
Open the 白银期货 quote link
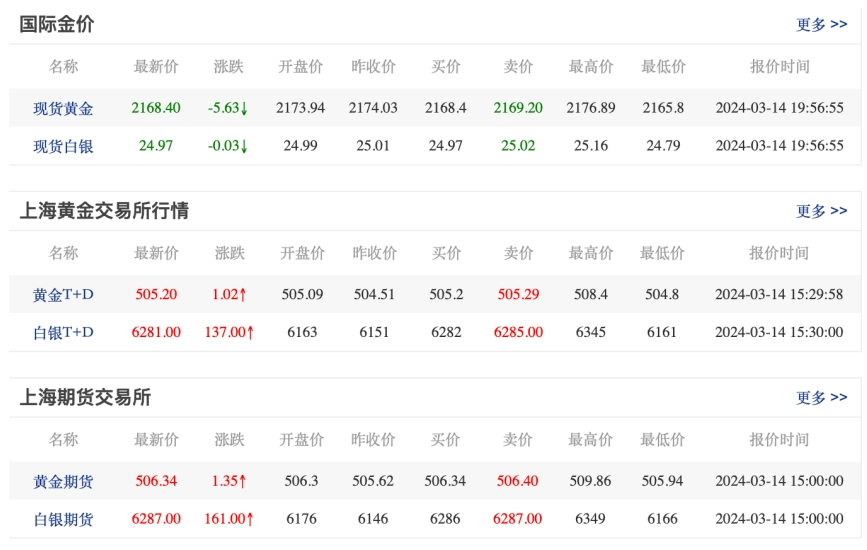(63, 519)
